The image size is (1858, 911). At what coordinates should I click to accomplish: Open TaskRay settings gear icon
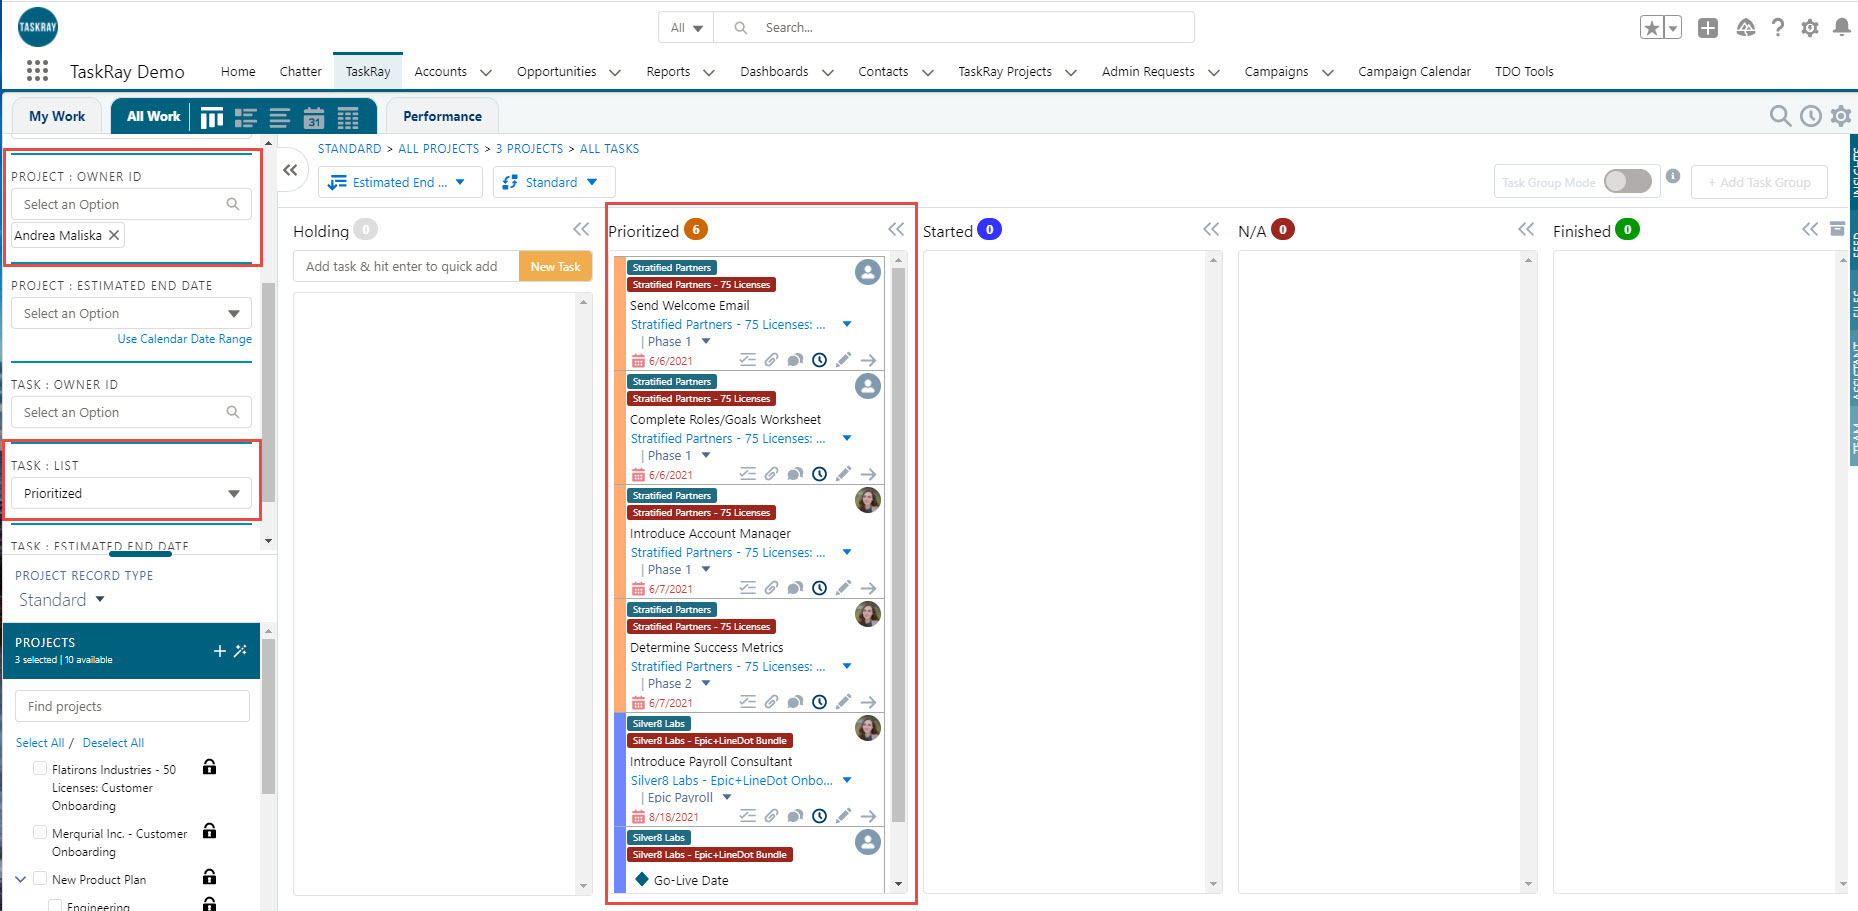[x=1840, y=116]
